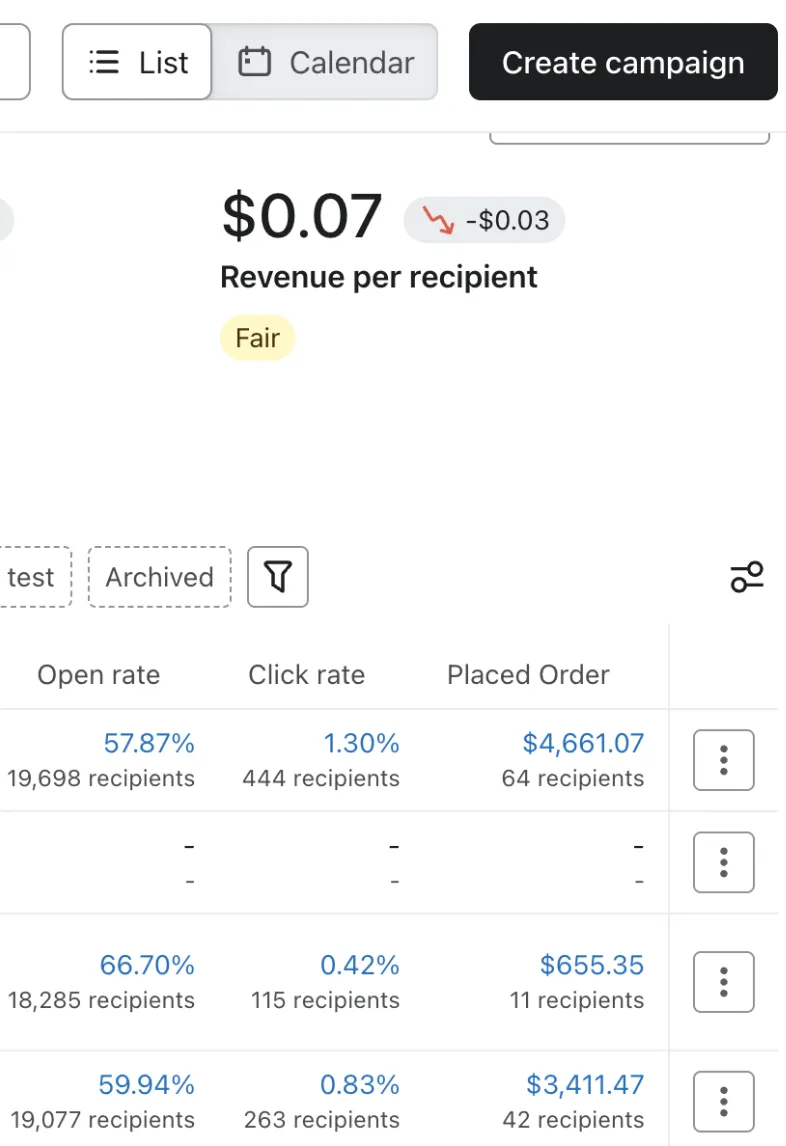Open the 66.70% open rate link
786x1146 pixels.
(x=147, y=965)
